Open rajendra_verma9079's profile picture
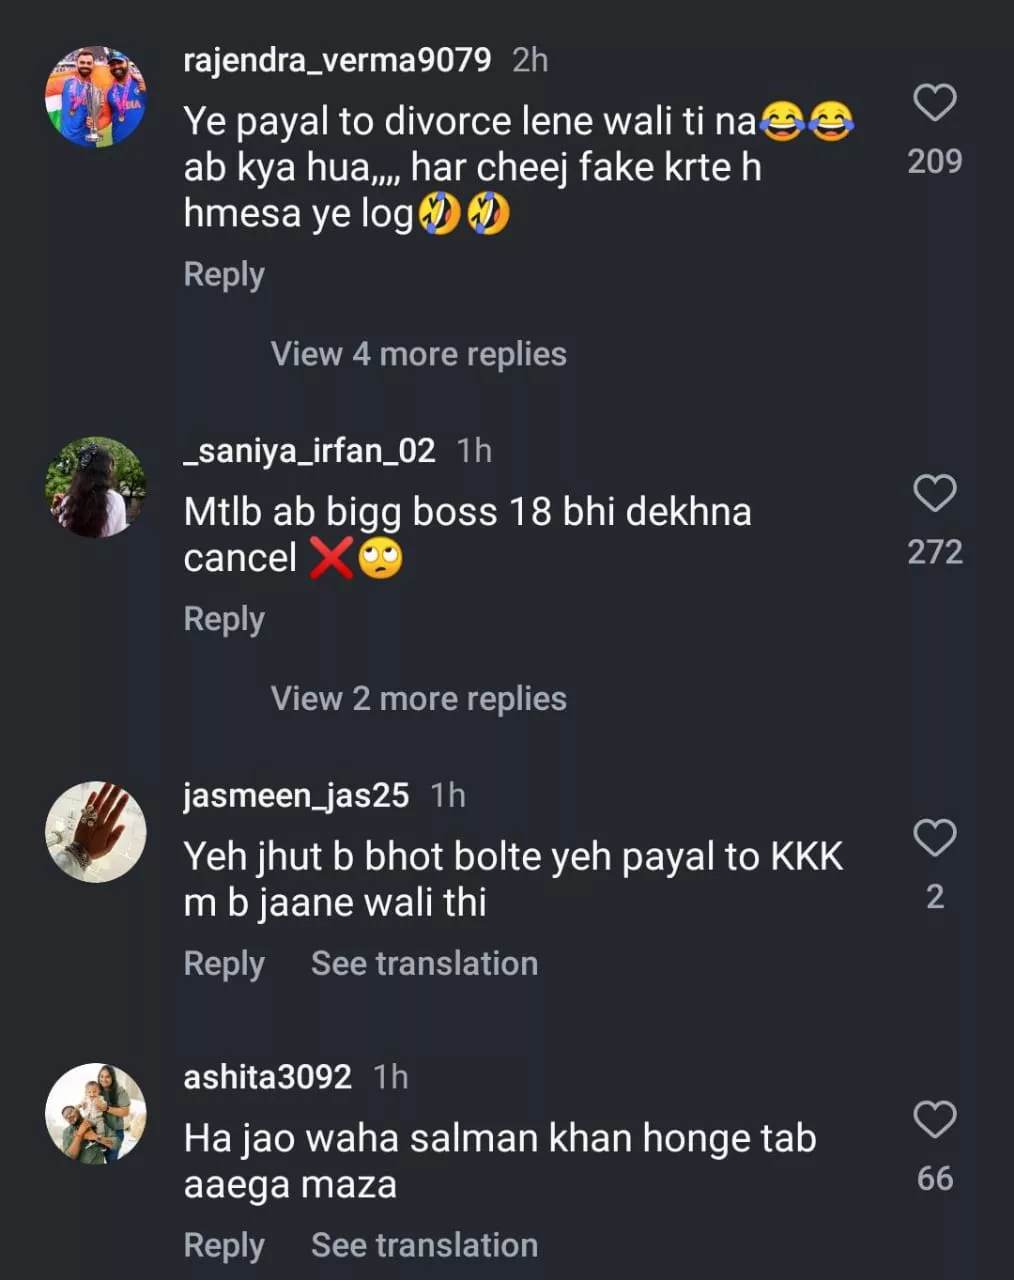The width and height of the screenshot is (1014, 1280). 96,97
